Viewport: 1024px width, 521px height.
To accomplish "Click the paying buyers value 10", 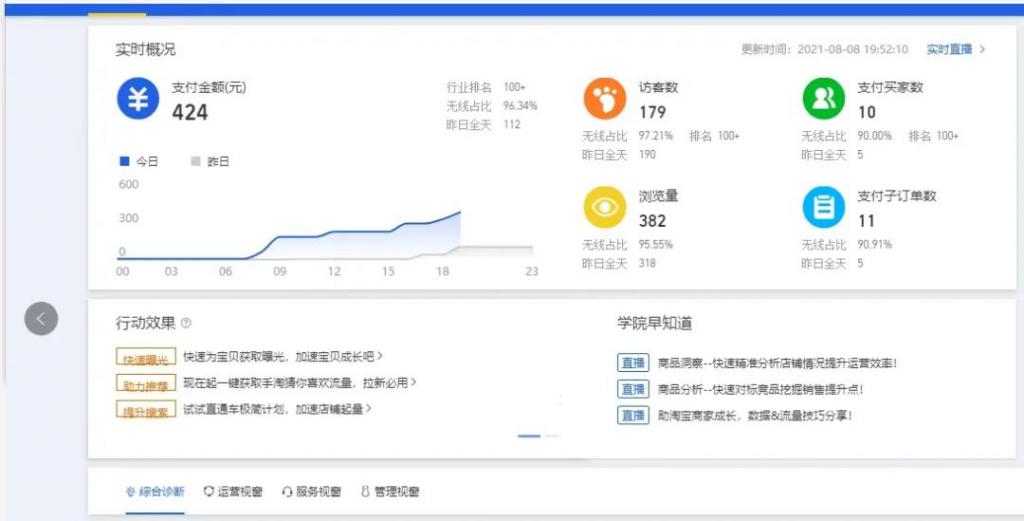I will pos(867,112).
